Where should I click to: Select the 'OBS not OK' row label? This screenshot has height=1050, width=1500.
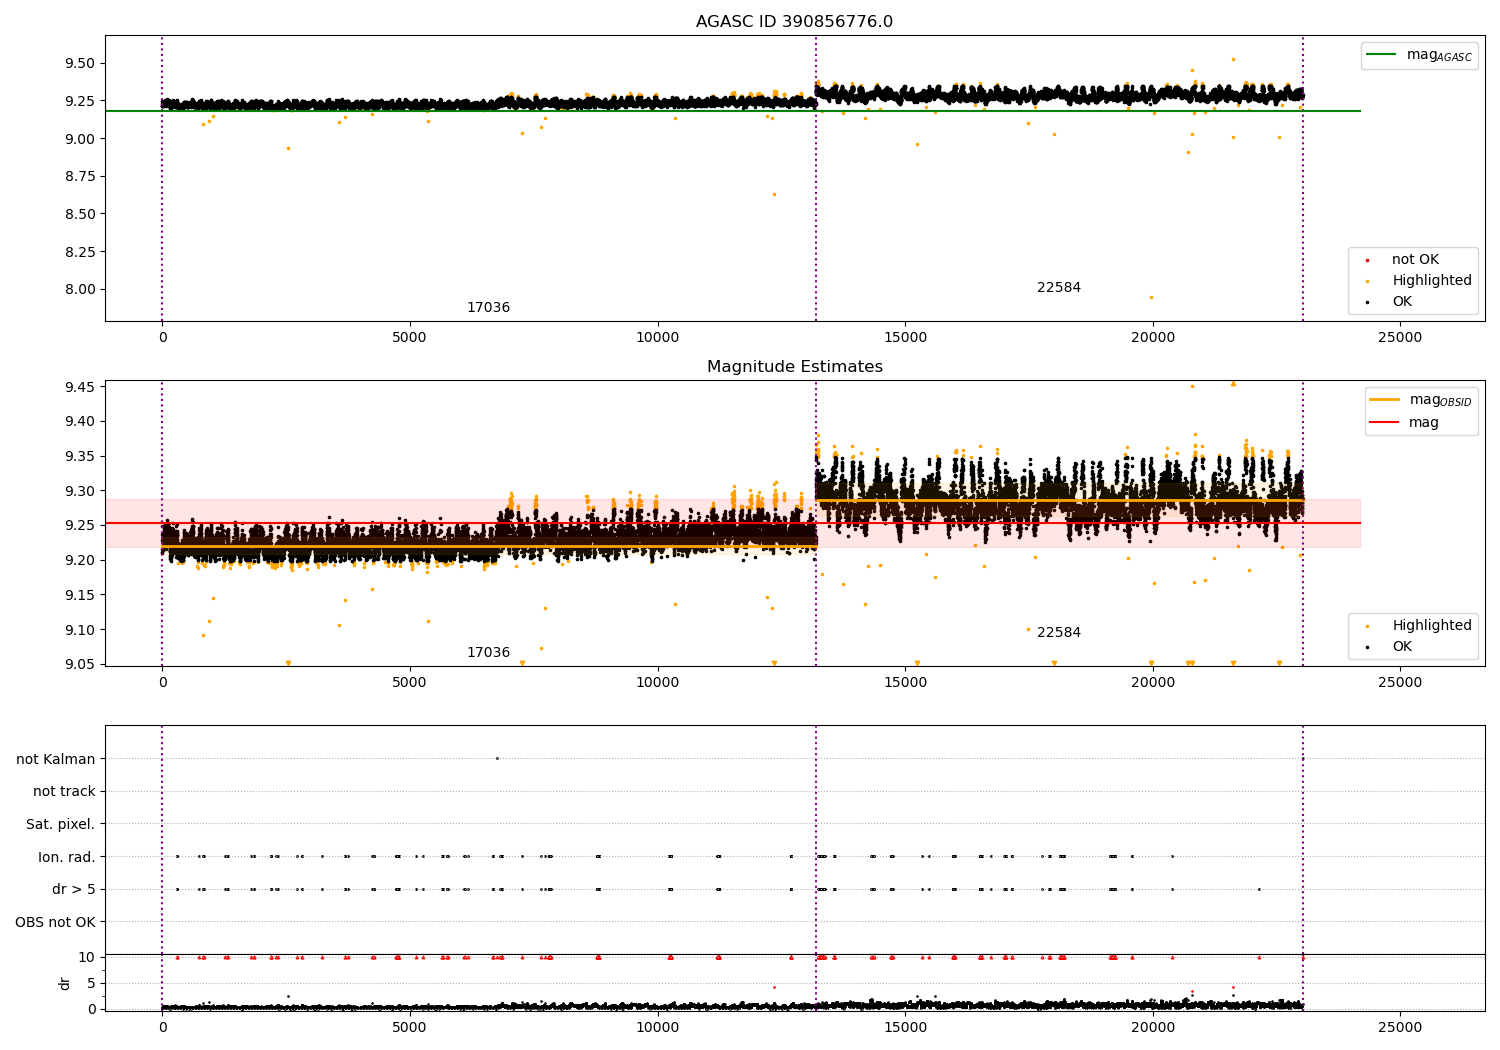[x=56, y=922]
